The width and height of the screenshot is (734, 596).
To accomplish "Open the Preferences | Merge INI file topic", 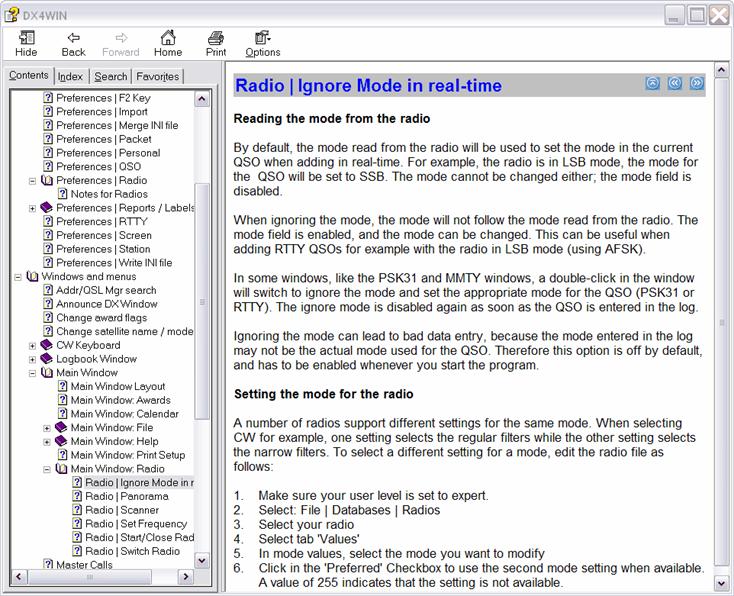I will 117,125.
